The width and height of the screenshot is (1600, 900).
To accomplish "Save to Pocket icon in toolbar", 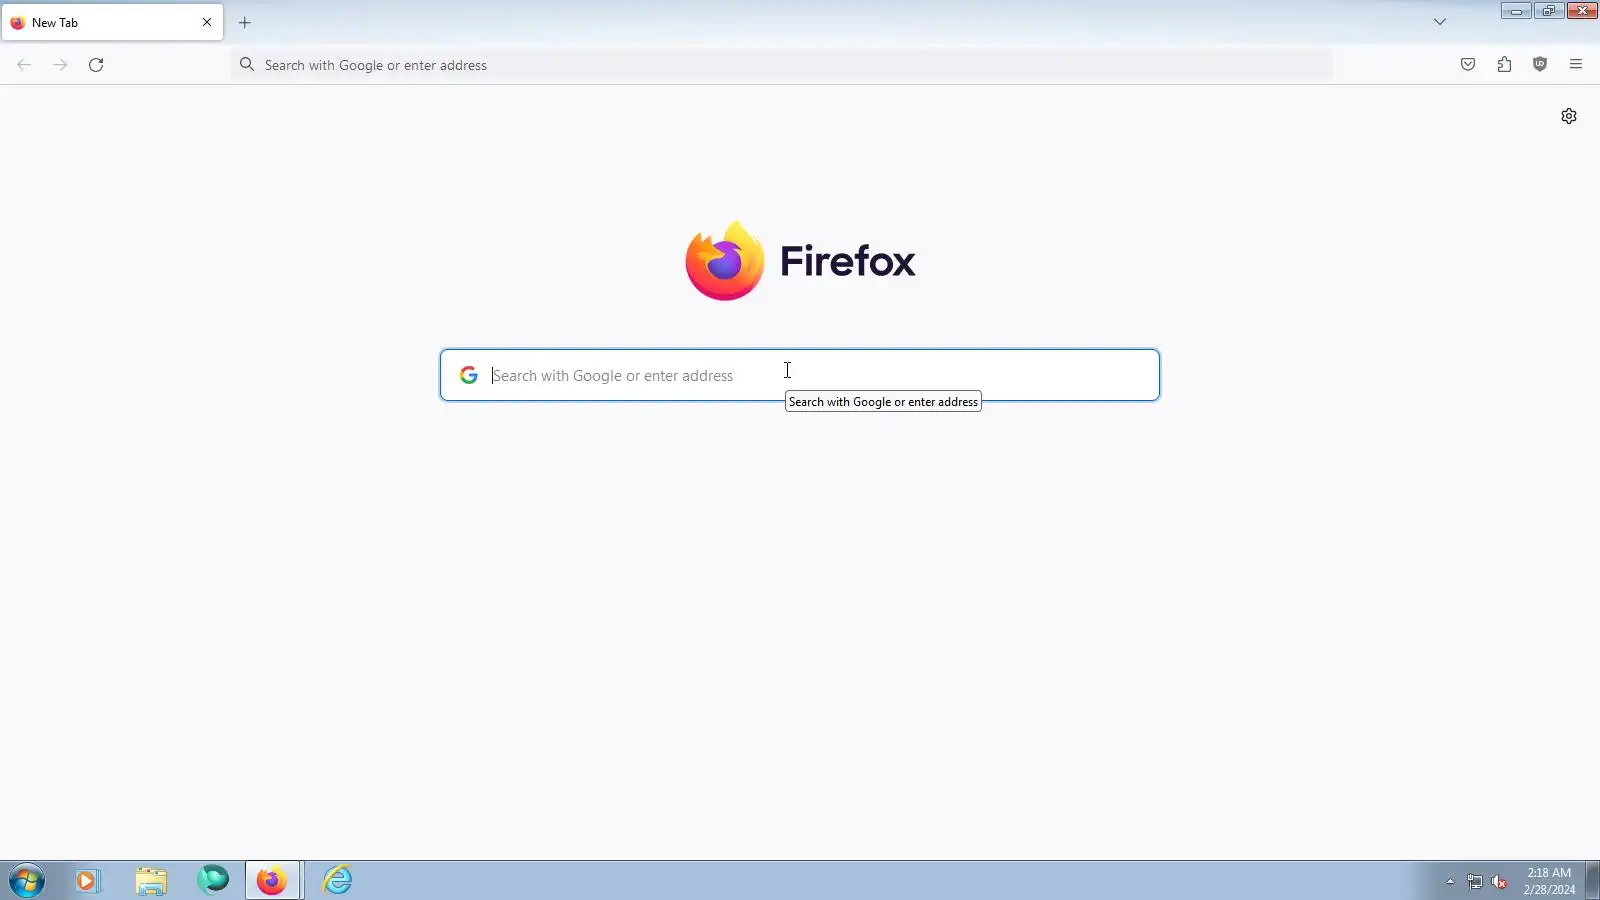I will click(1468, 65).
